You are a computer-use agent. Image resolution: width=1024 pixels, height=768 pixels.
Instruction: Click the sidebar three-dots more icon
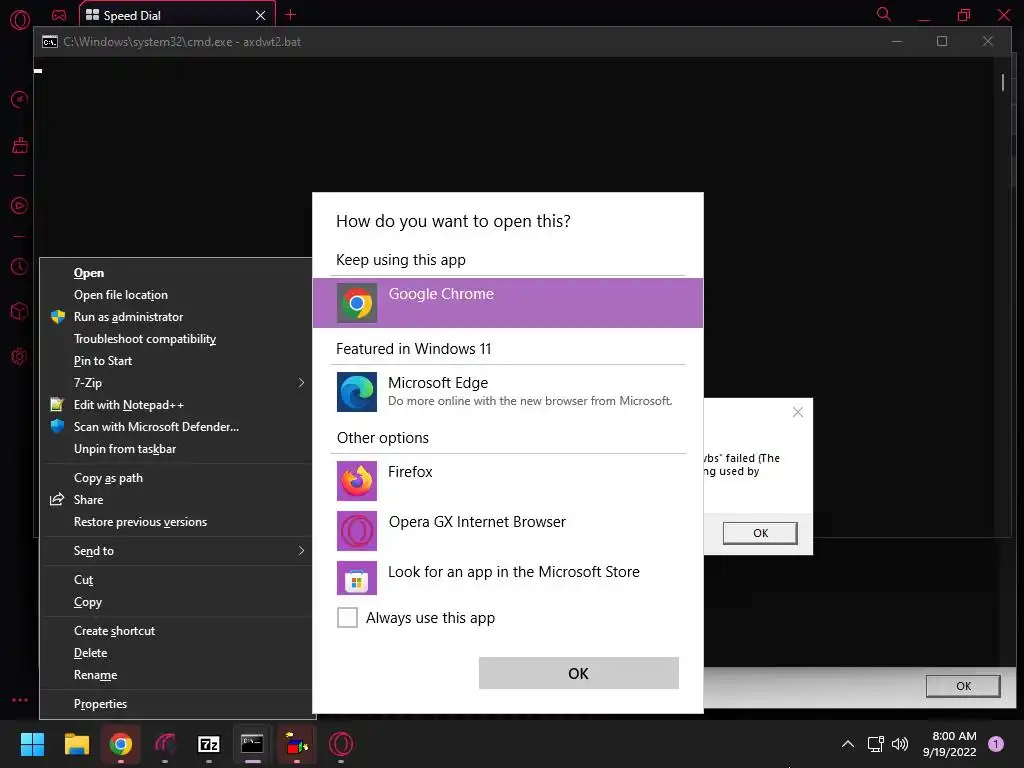click(x=20, y=699)
